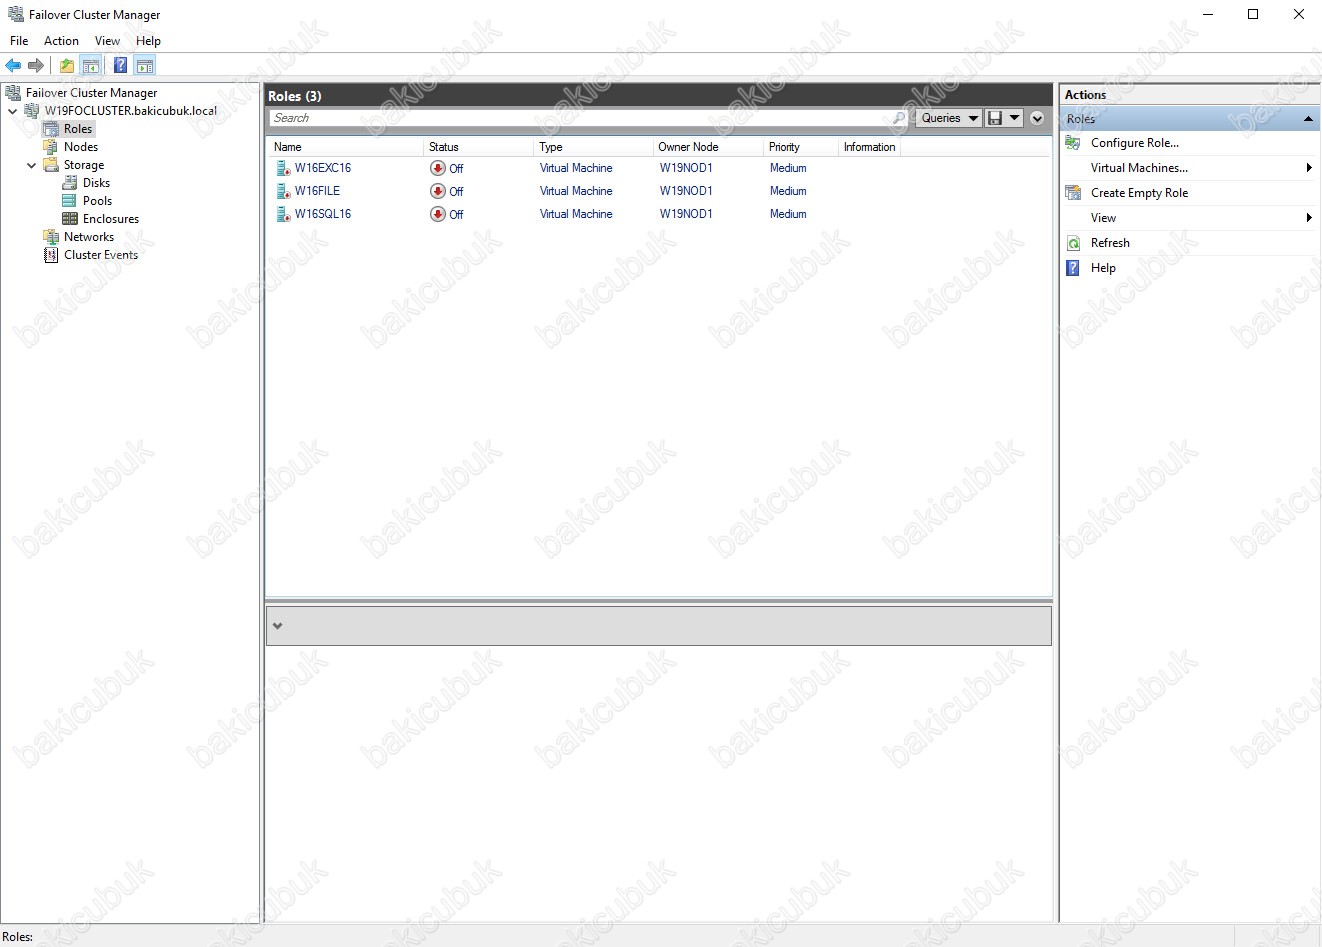Sort by the Type column header
The width and height of the screenshot is (1322, 947).
point(594,147)
